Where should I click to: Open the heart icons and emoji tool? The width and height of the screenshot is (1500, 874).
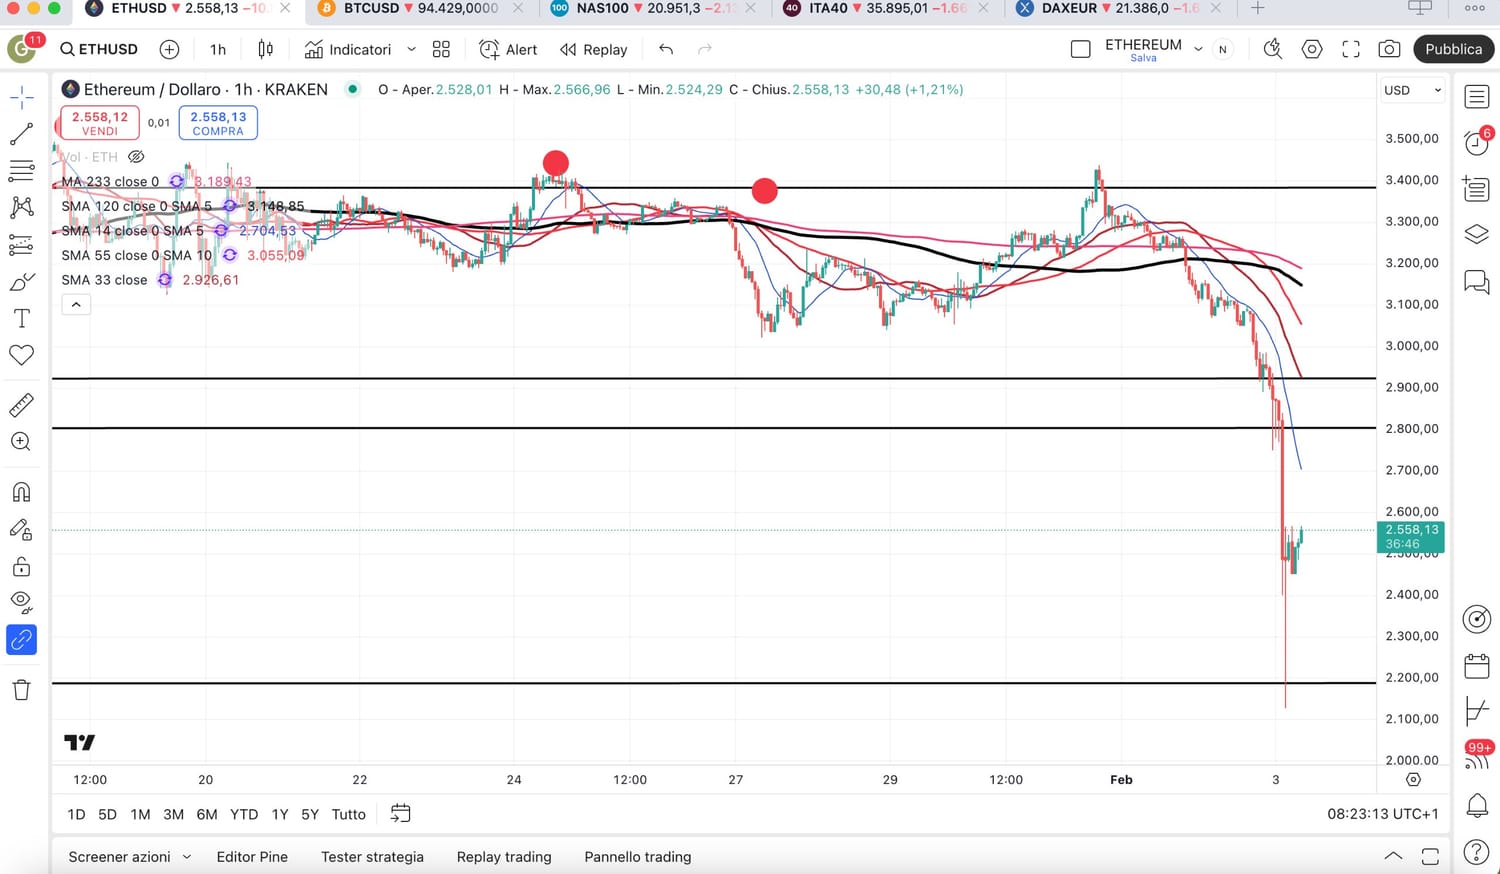coord(21,355)
